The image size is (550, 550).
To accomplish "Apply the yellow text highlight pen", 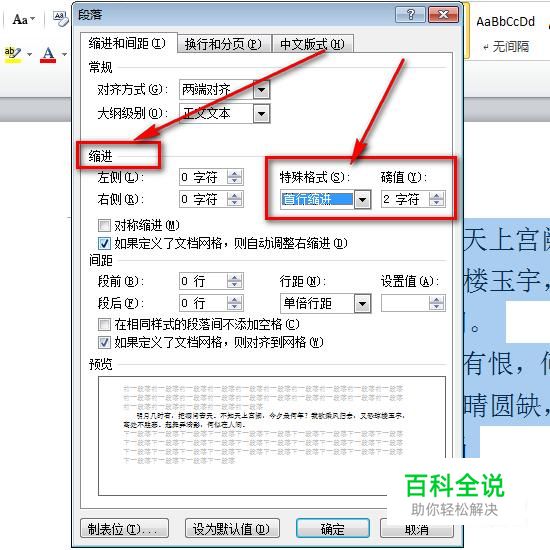I will point(13,54).
